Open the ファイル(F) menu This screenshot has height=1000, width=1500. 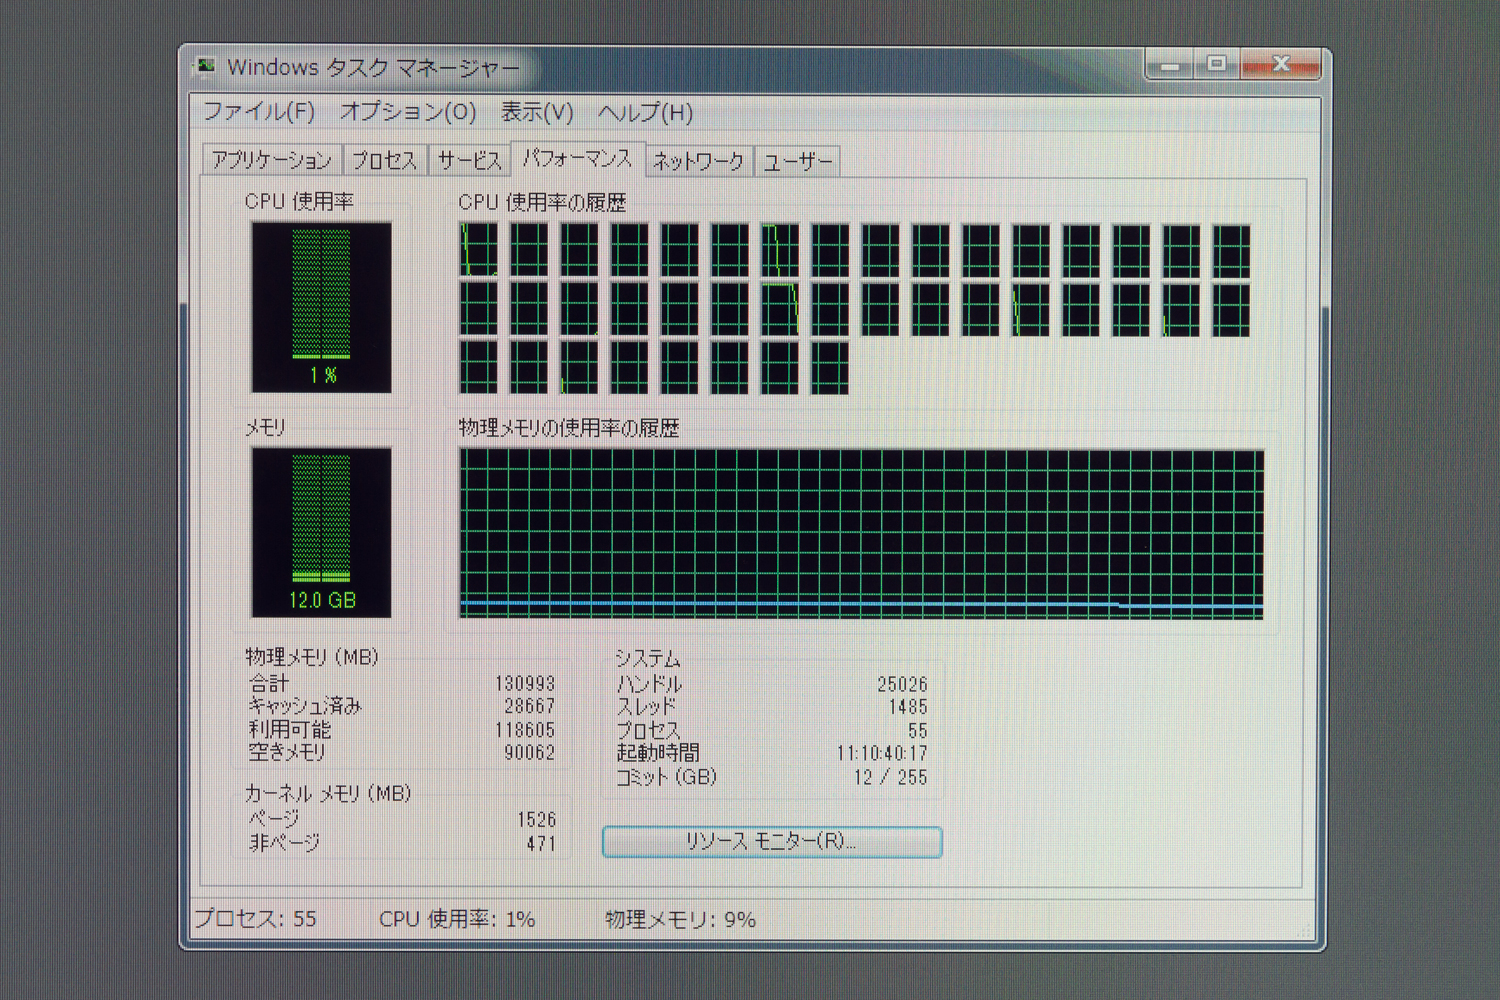coord(259,112)
